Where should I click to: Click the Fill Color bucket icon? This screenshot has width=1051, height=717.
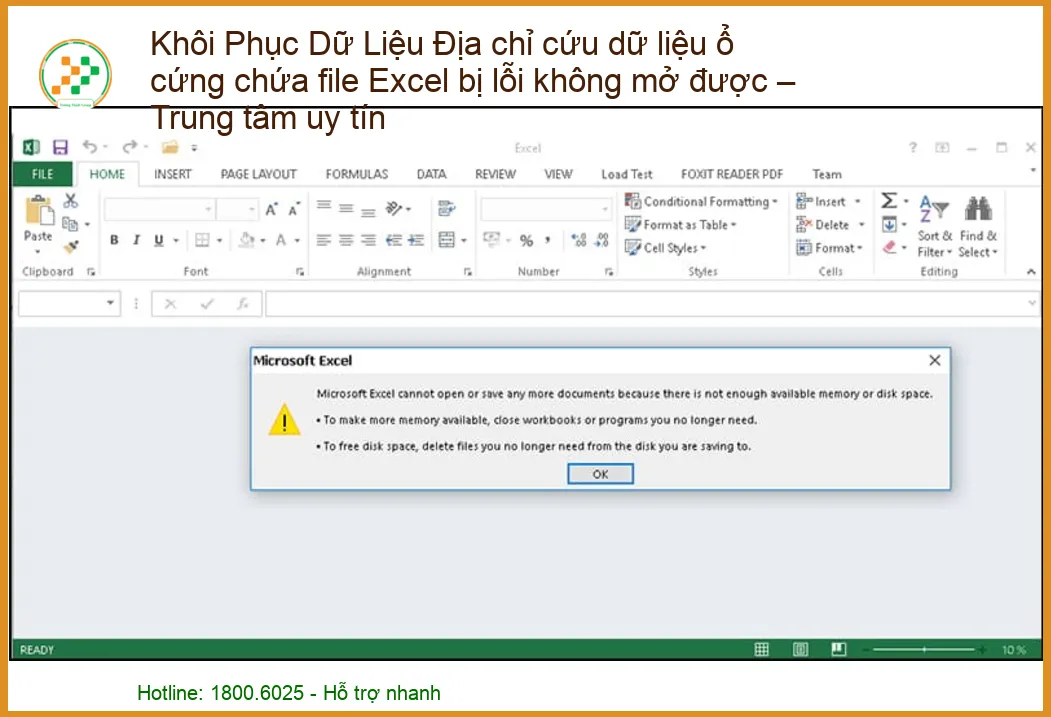(247, 240)
